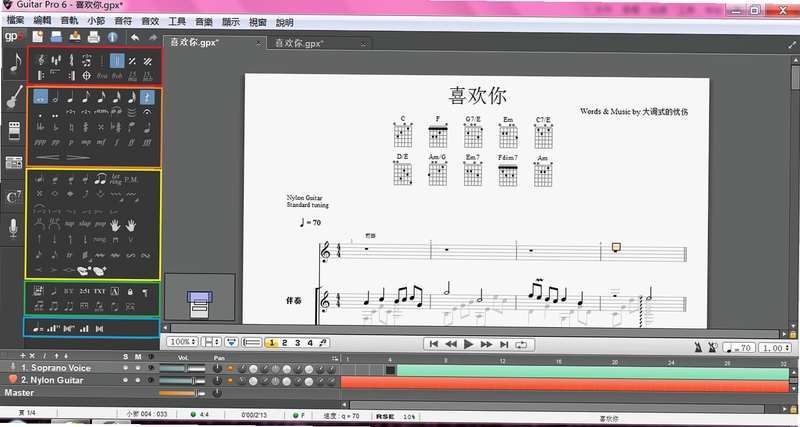This screenshot has height=427, width=800.
Task: Select the whole note duration
Action: coord(41,96)
